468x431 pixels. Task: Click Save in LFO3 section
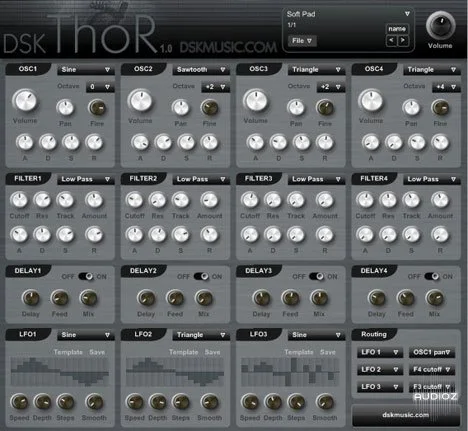328,352
